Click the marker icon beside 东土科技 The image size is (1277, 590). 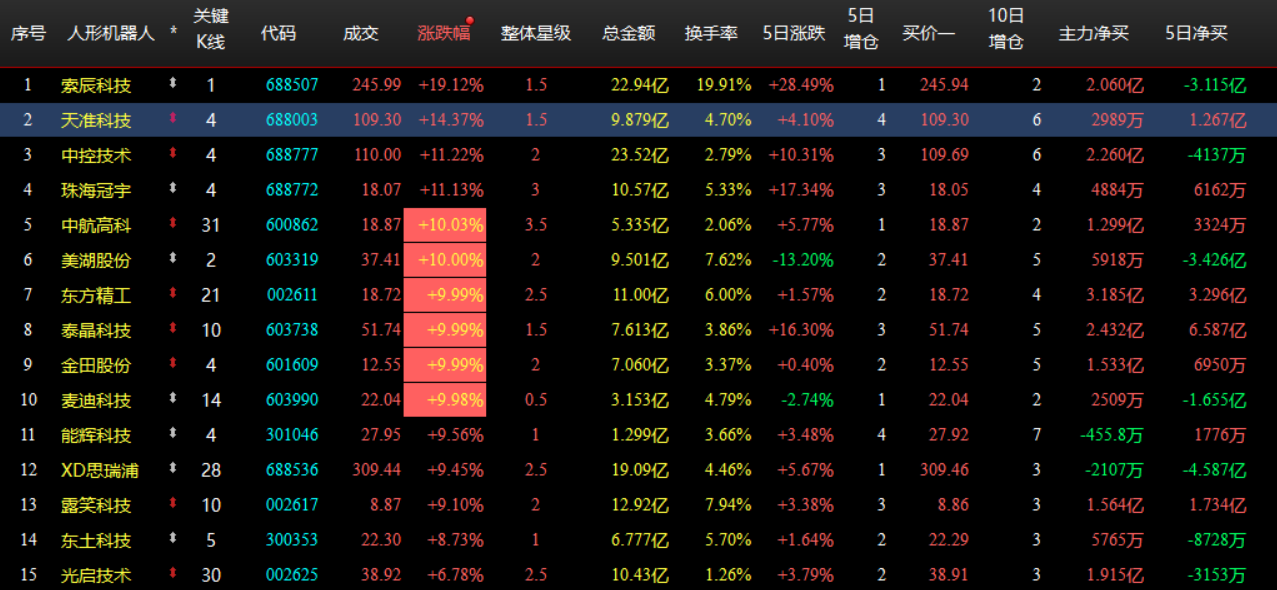click(x=173, y=539)
